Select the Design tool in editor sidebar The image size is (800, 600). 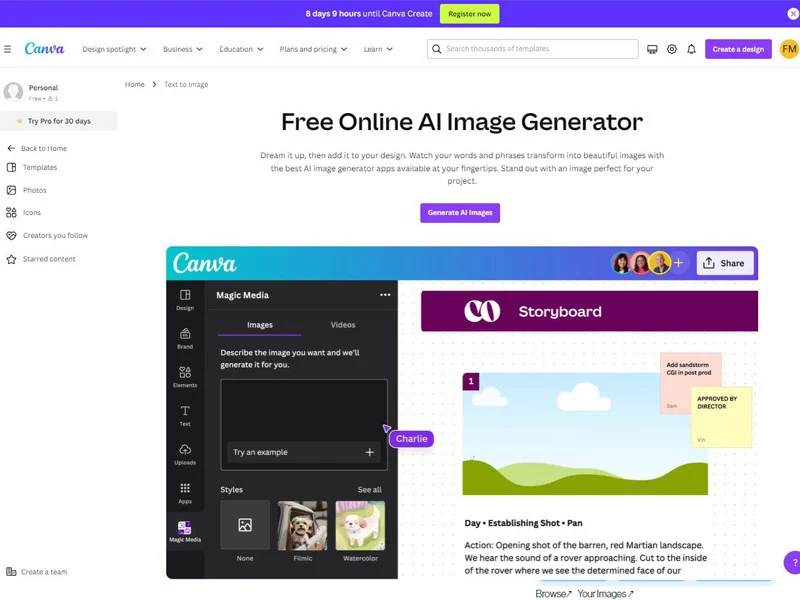[x=185, y=299]
